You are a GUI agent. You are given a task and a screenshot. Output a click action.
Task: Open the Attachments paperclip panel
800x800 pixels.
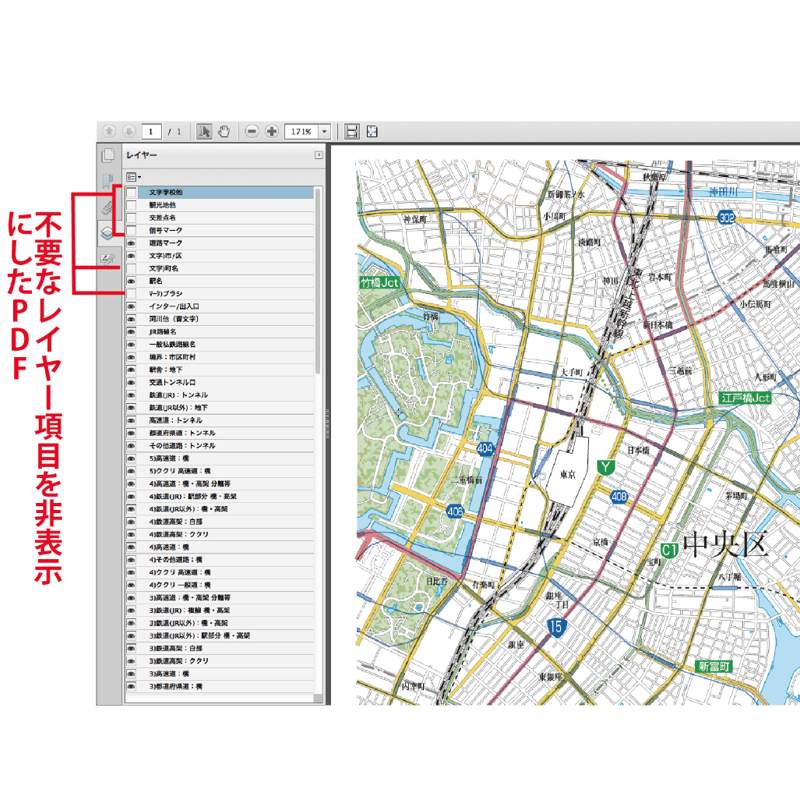click(x=108, y=207)
